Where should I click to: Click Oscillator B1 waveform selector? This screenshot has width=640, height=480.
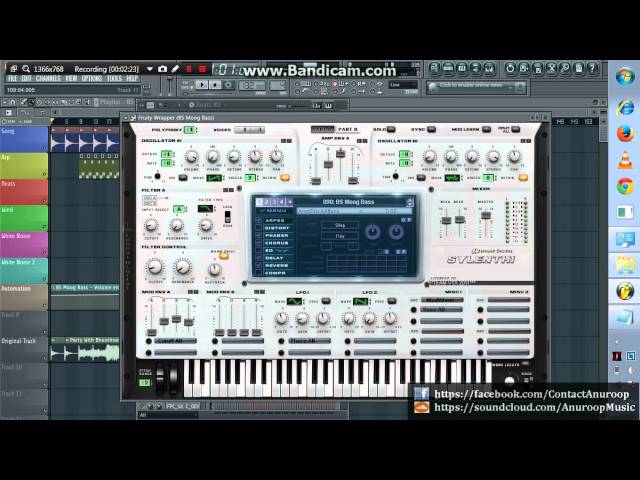[452, 178]
